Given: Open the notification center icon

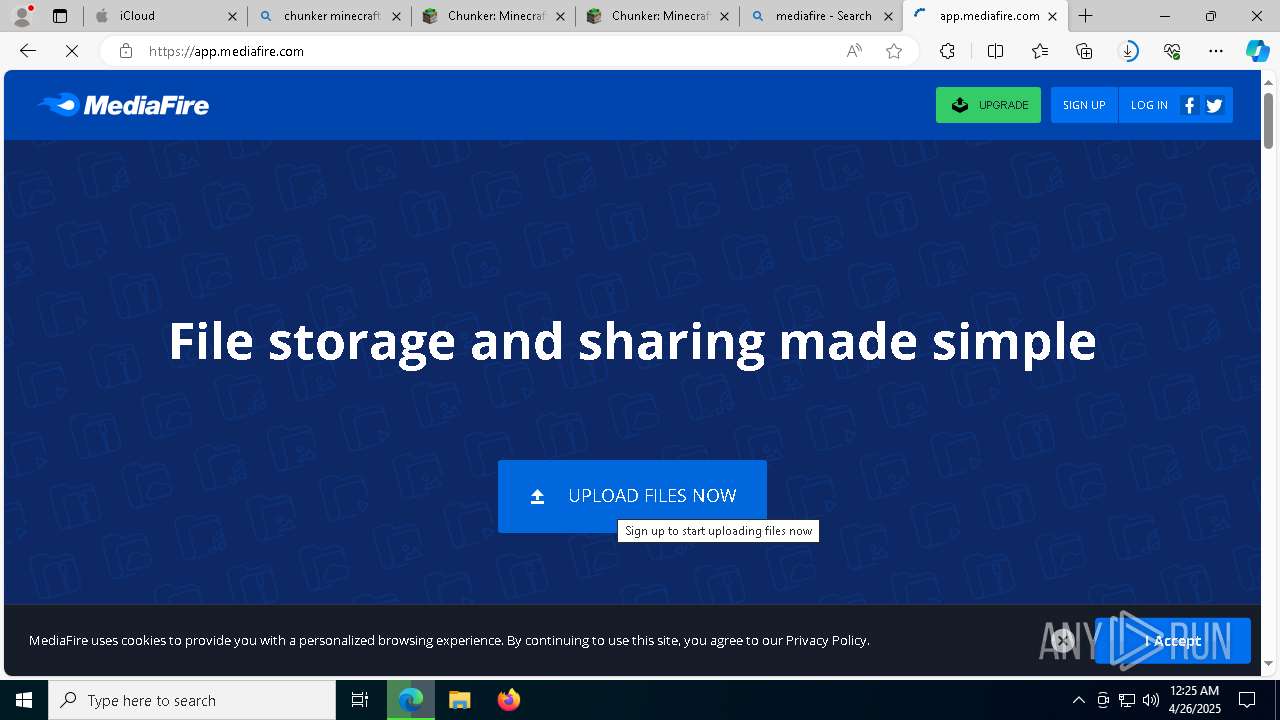Looking at the screenshot, I should point(1247,700).
